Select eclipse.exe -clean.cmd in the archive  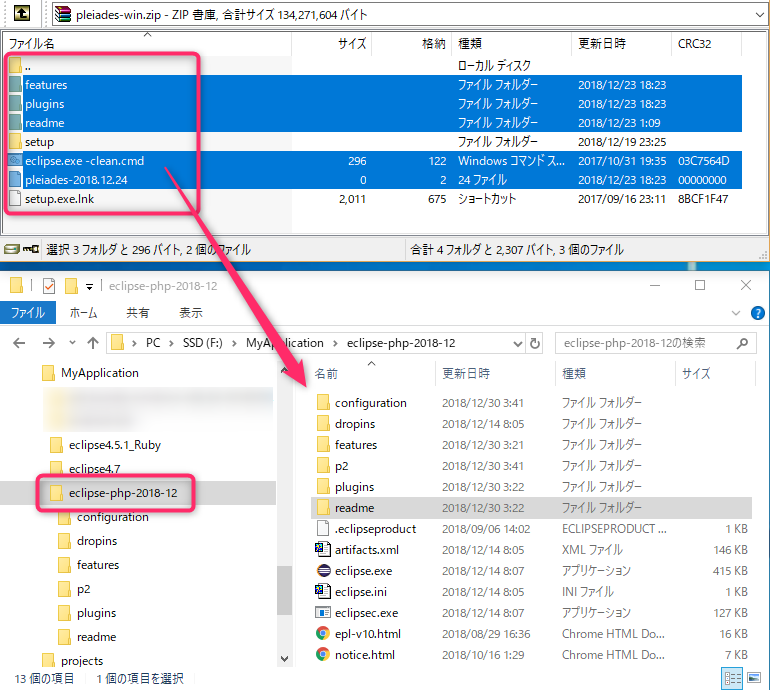[x=375, y=161]
